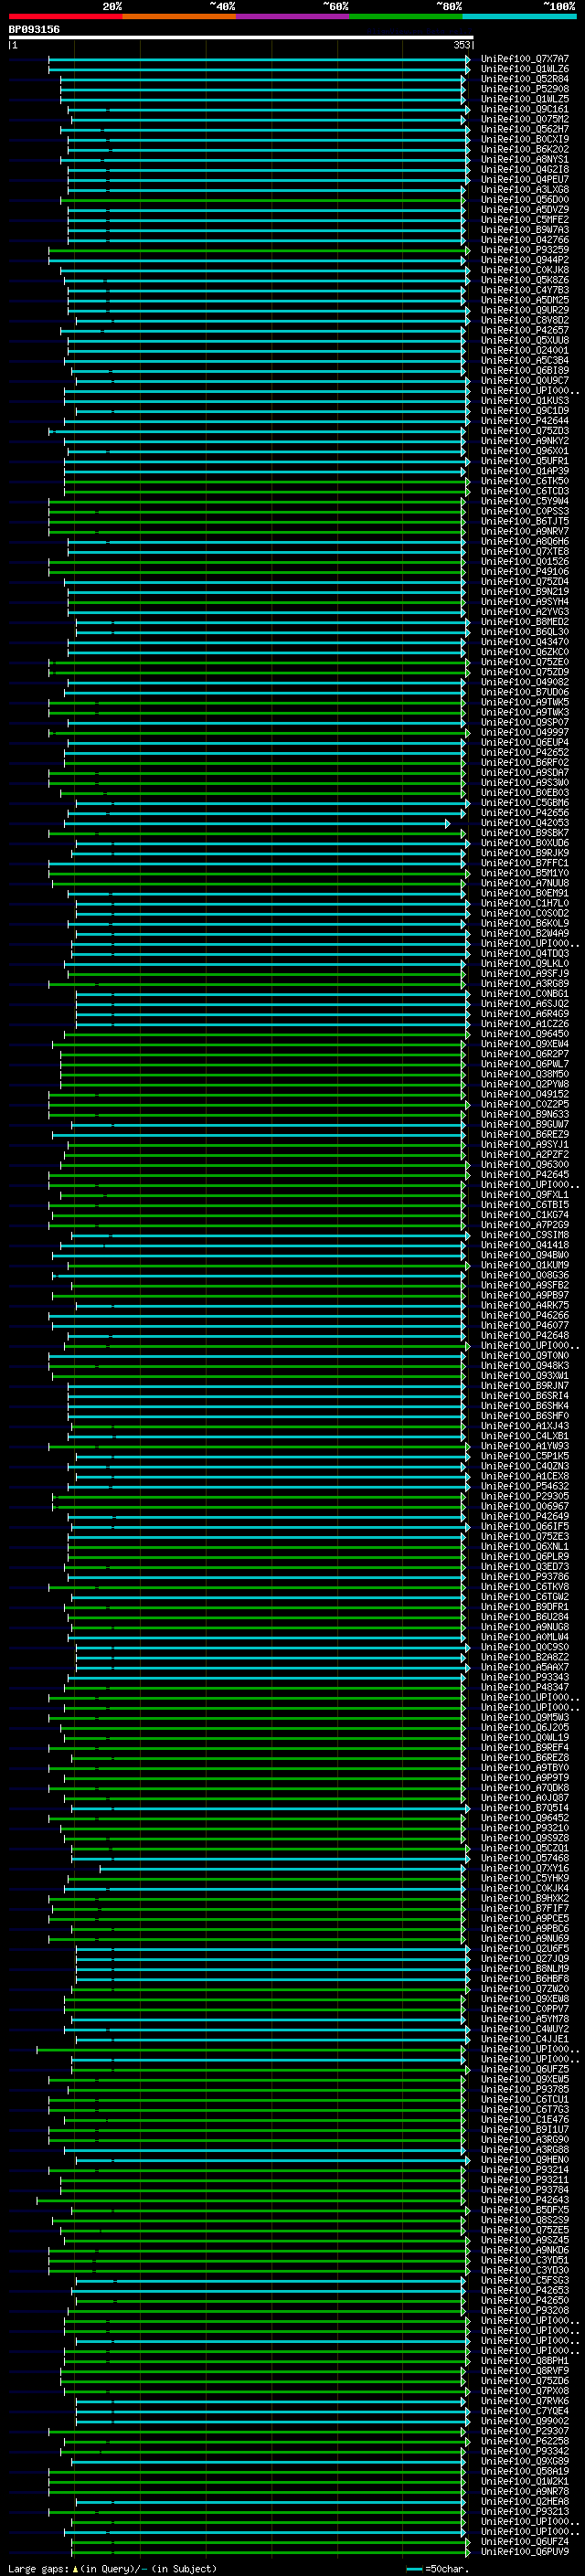Select the UniRef100_P42643 label

(x=524, y=2200)
